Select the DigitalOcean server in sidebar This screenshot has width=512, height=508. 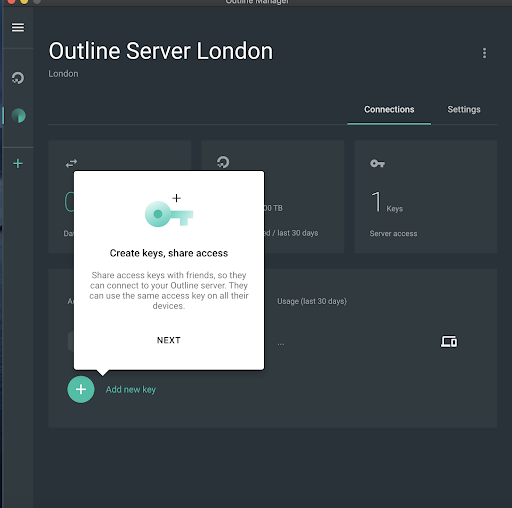tap(18, 78)
